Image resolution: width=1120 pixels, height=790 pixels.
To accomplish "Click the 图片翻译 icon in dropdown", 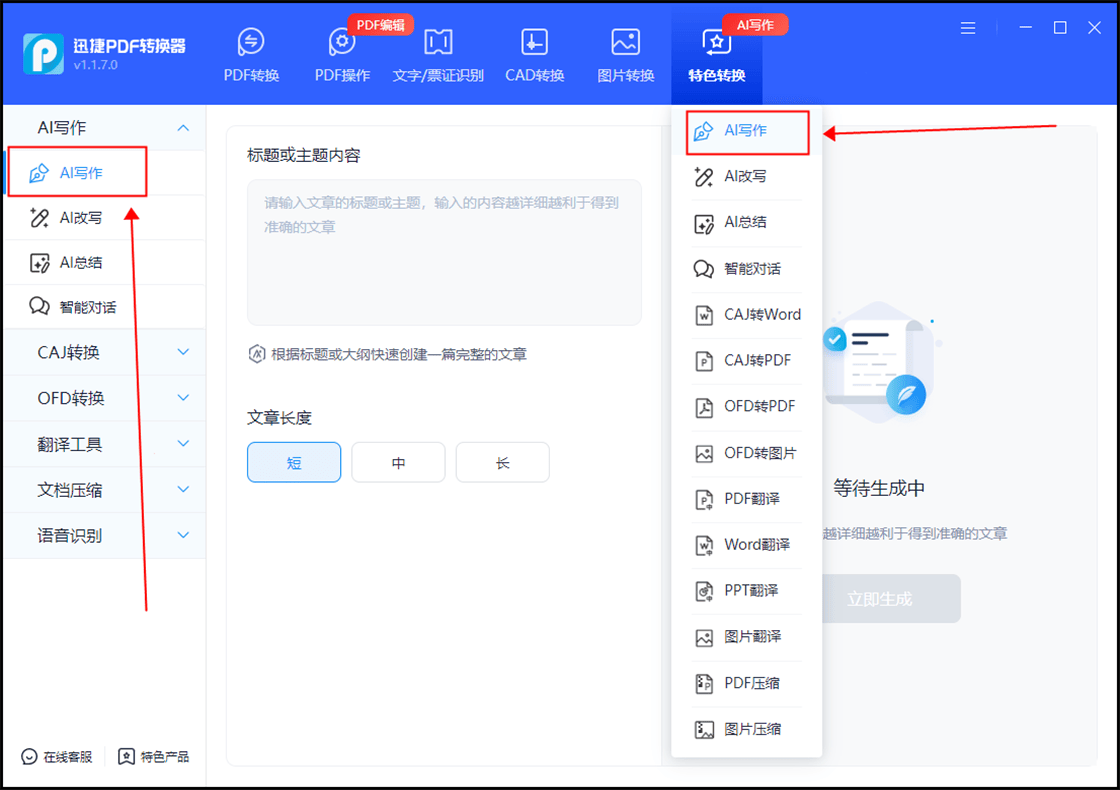I will (x=704, y=637).
